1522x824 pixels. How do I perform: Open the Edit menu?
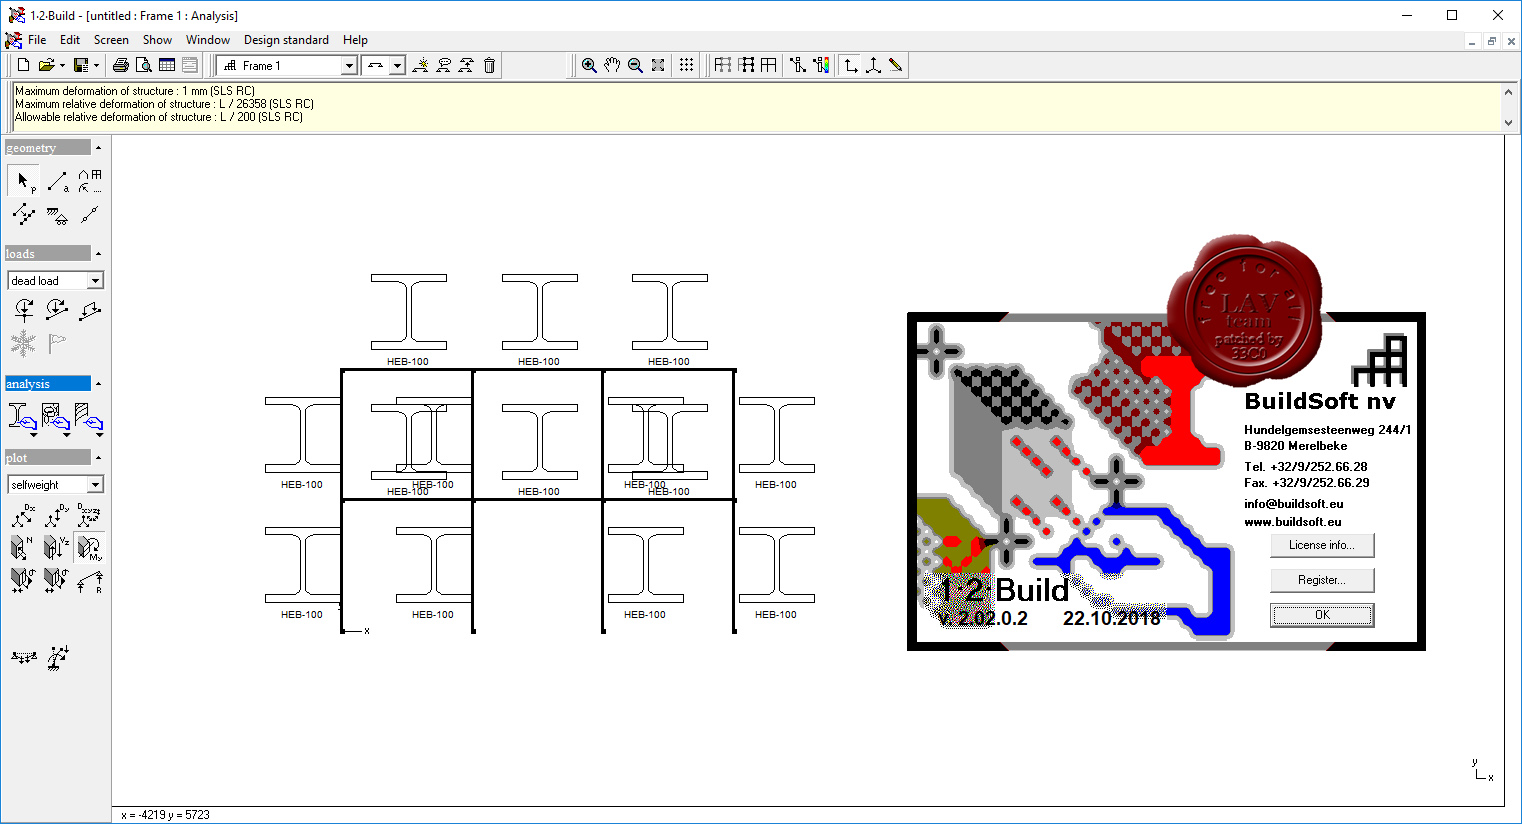[x=70, y=40]
